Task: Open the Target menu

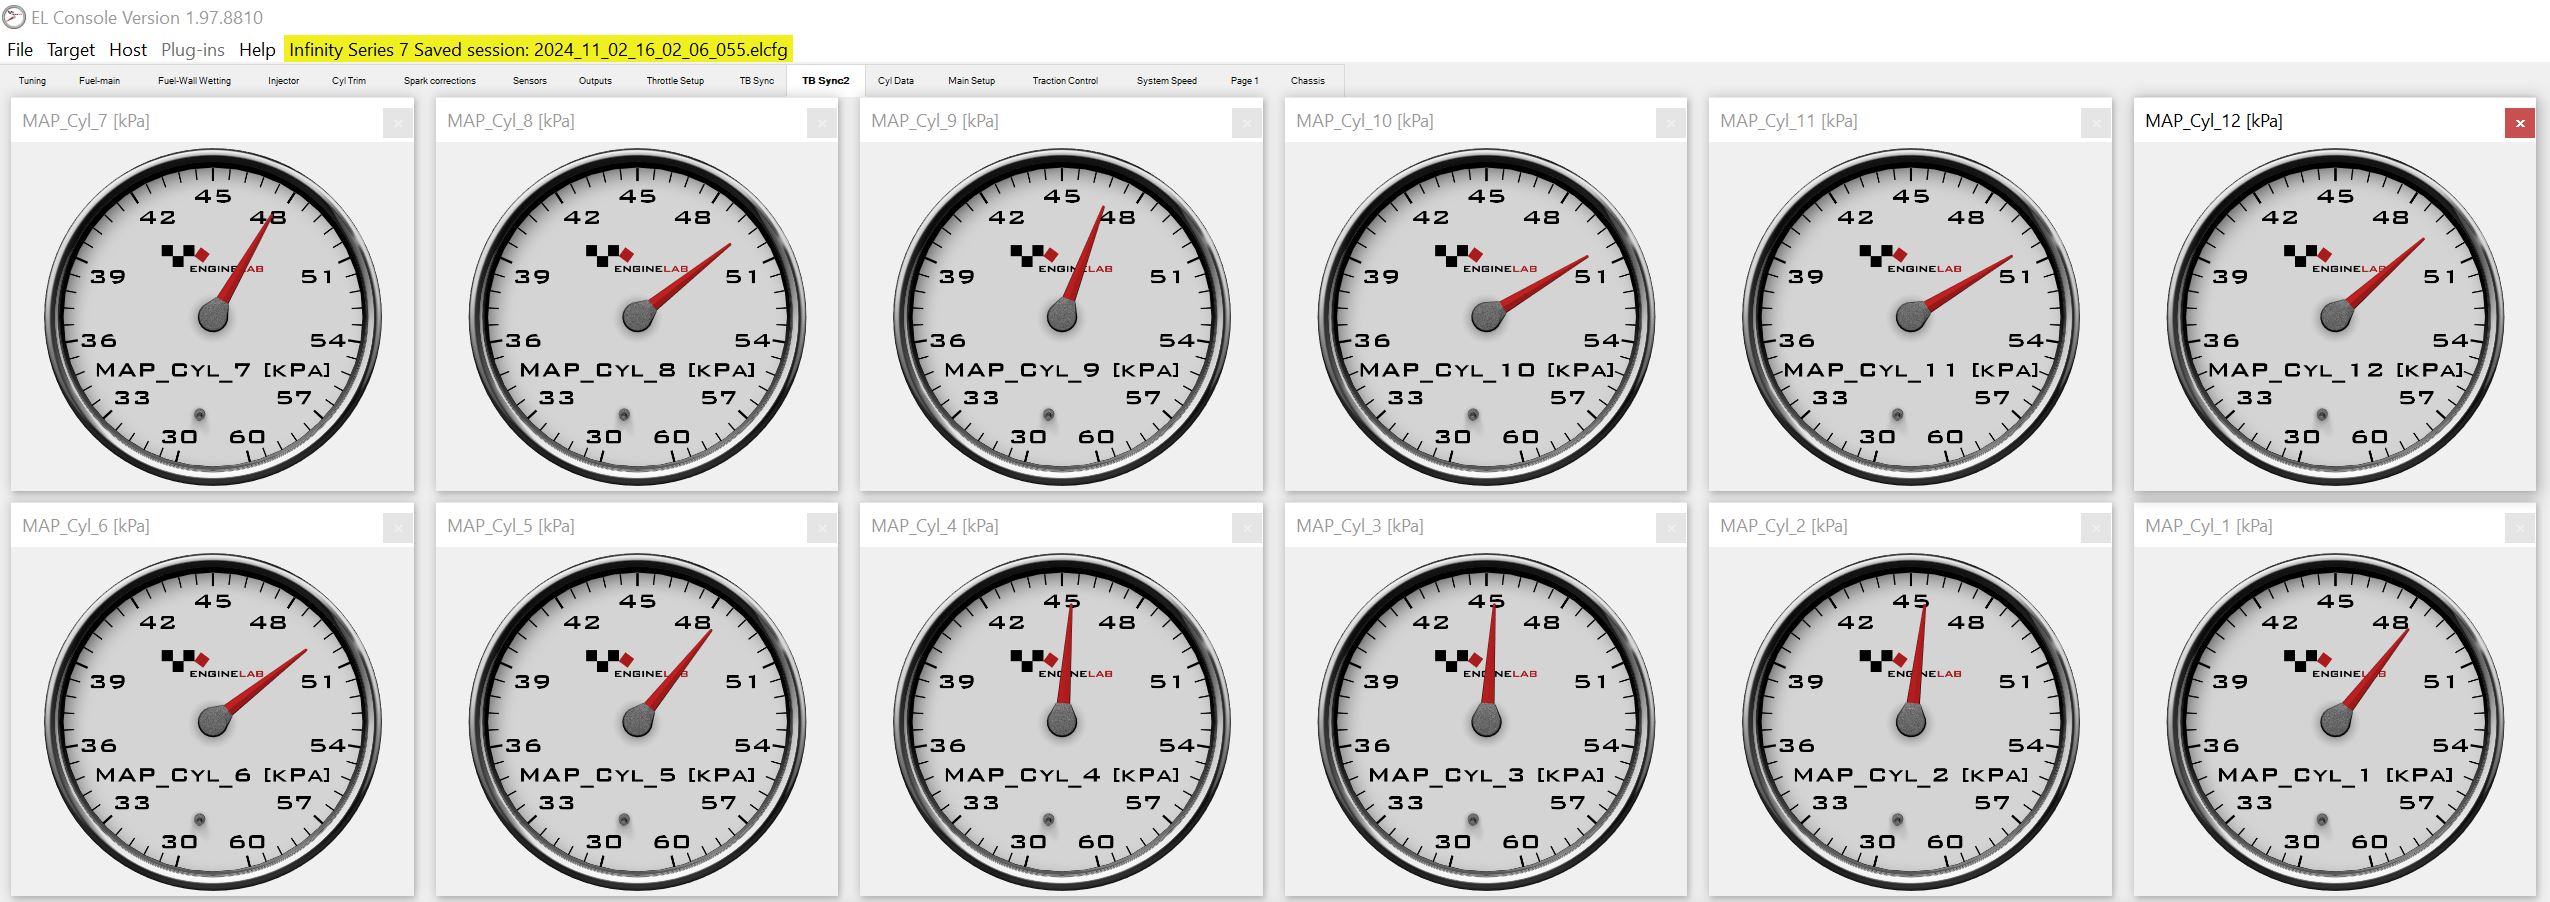Action: click(x=70, y=50)
